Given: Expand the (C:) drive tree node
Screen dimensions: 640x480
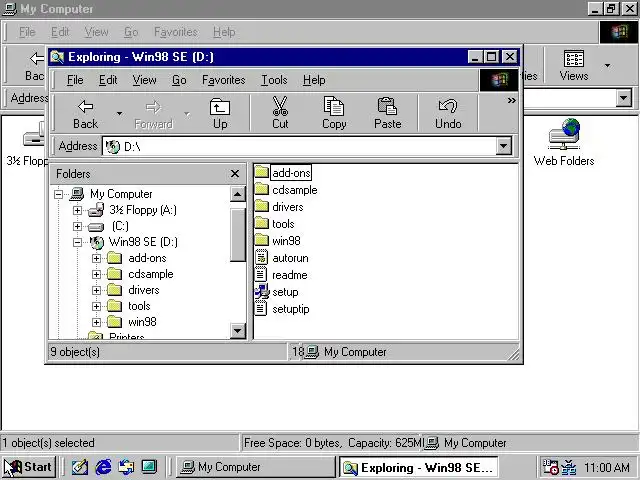Looking at the screenshot, I should [77, 226].
